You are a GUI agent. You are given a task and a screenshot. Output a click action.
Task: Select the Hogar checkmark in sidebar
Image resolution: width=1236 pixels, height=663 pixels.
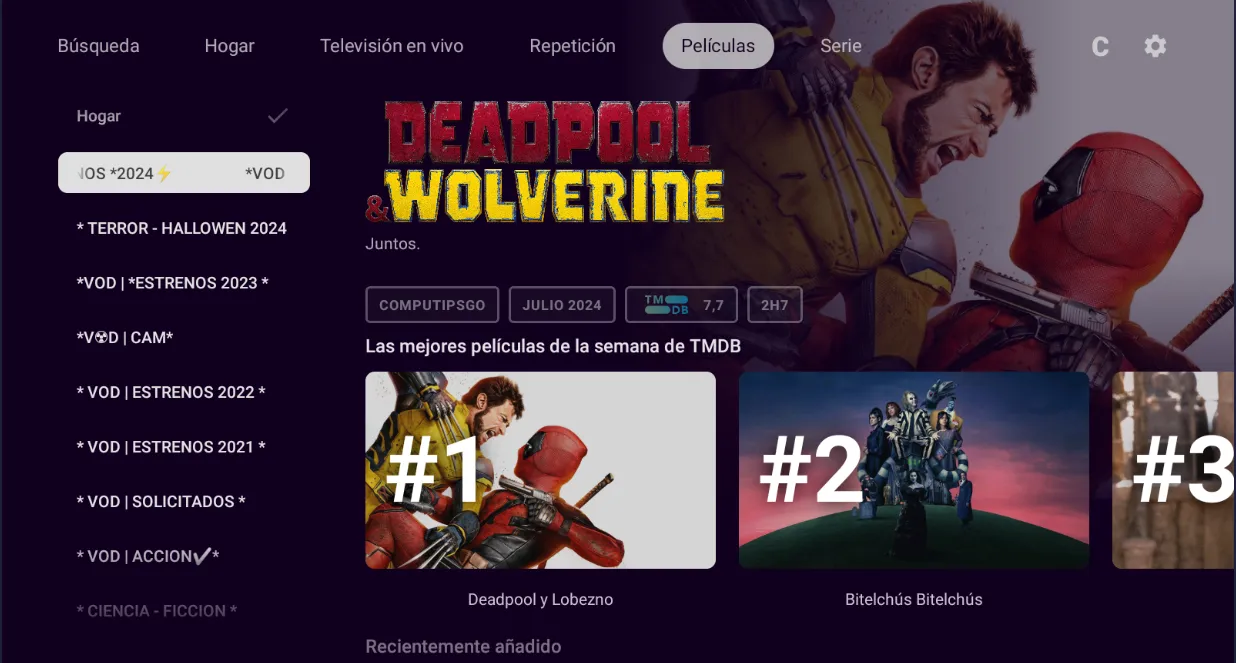tap(278, 116)
